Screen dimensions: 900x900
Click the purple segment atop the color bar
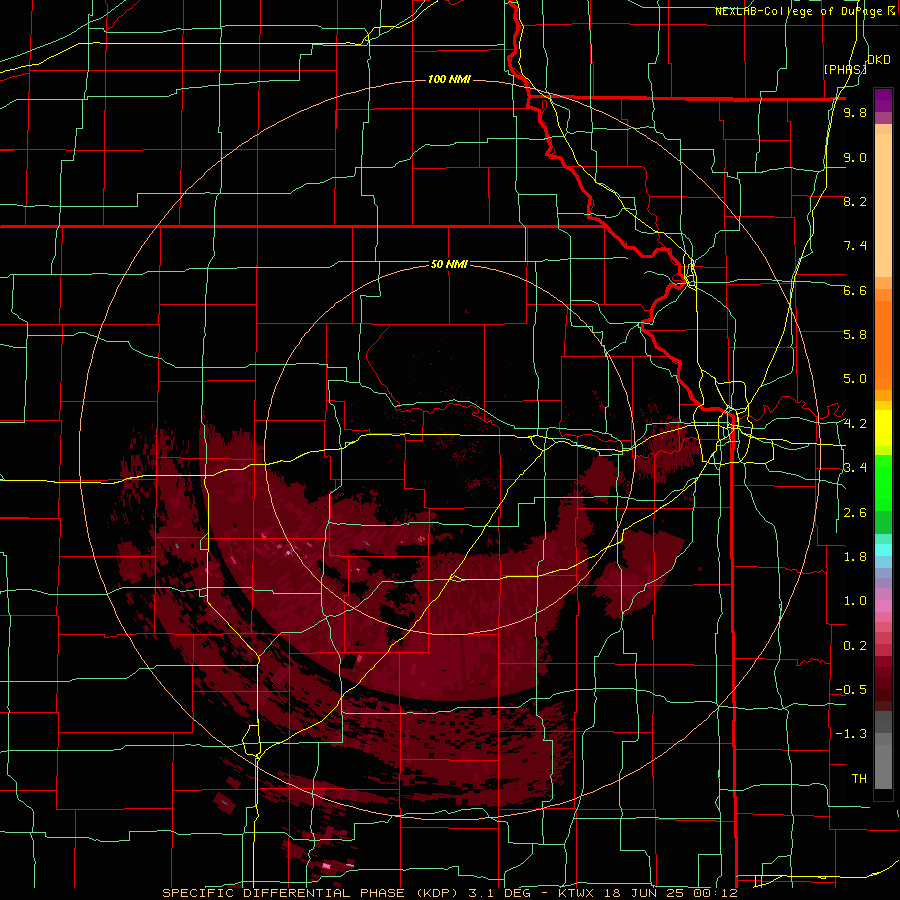(x=883, y=100)
